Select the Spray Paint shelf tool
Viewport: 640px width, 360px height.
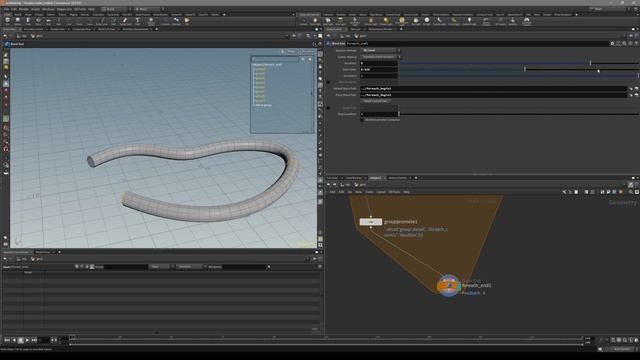[125, 21]
